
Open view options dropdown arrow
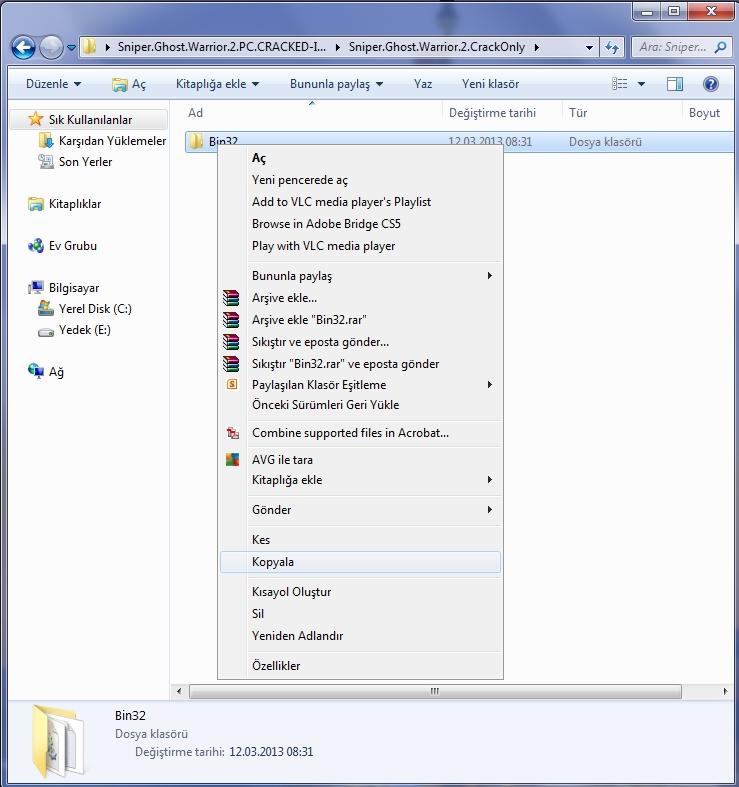point(641,84)
